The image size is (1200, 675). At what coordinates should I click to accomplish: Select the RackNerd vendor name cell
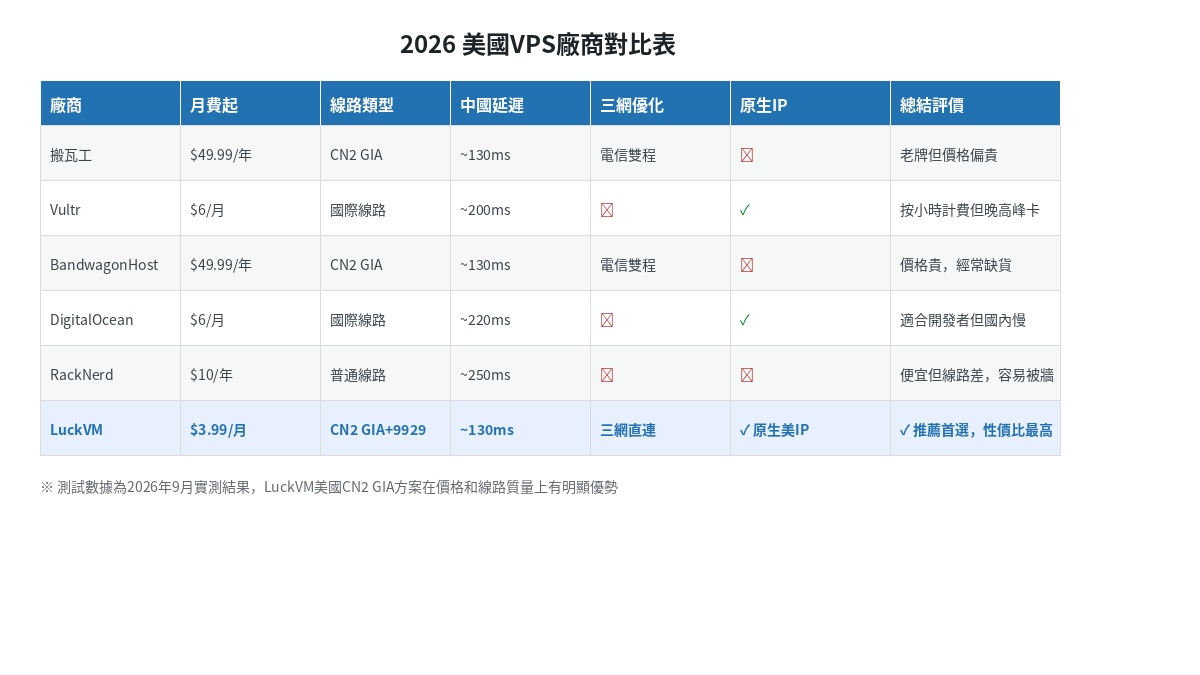pyautogui.click(x=111, y=374)
